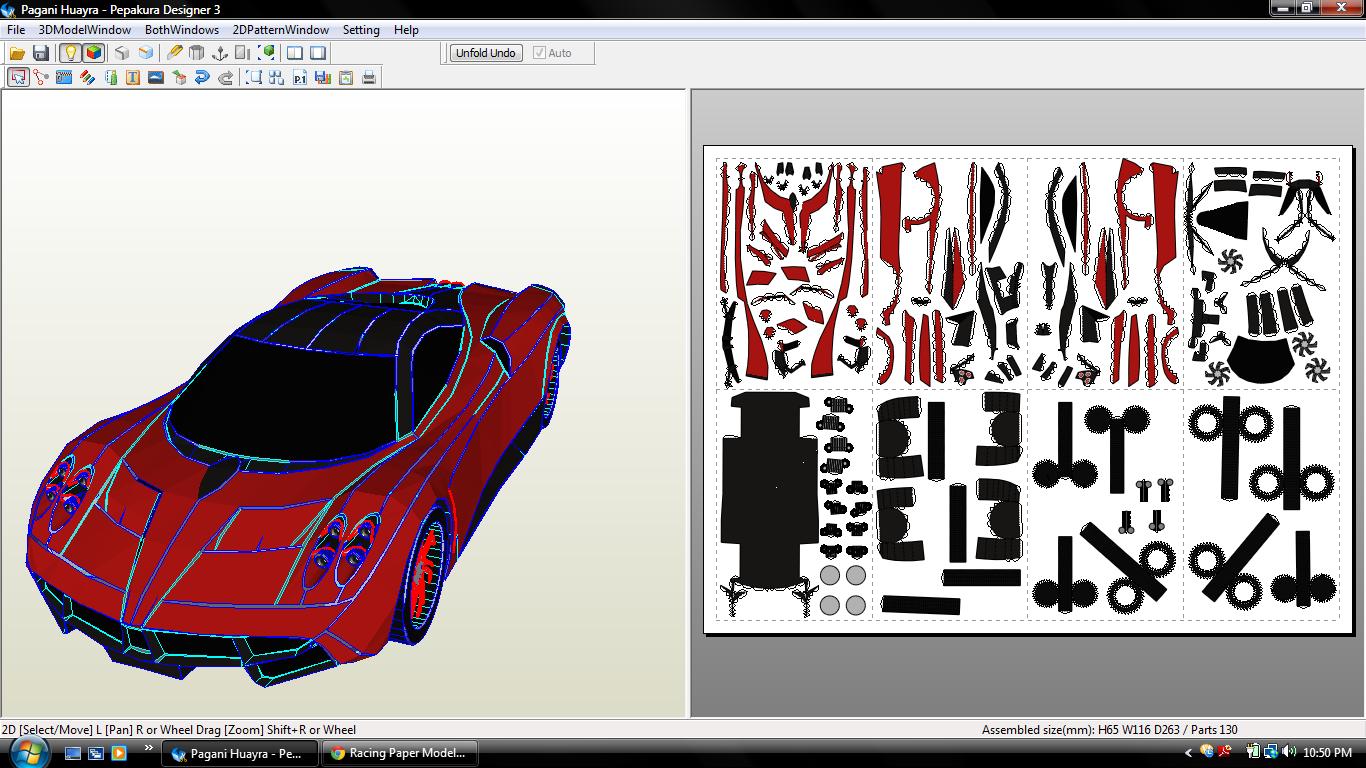The height and width of the screenshot is (768, 1366).
Task: Show both 3D and 2D windows layout icon
Action: coord(295,53)
